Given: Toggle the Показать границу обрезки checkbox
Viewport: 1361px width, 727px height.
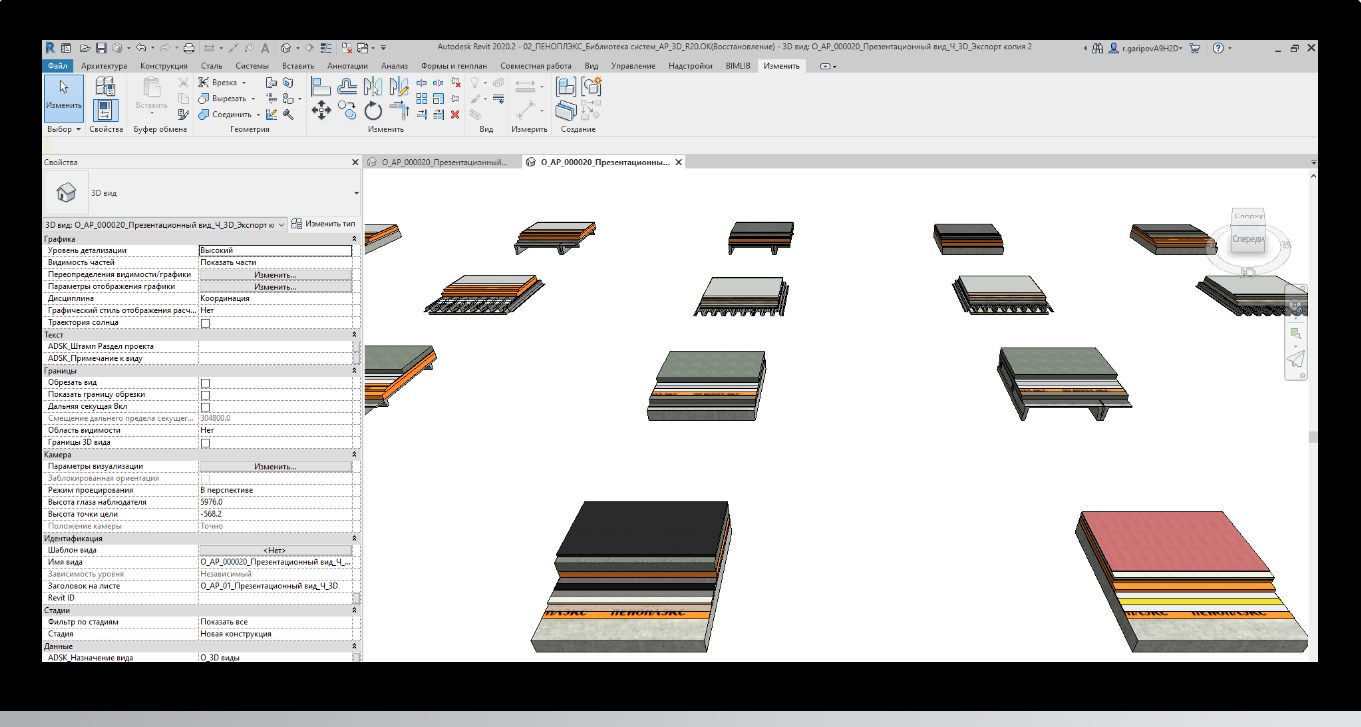Looking at the screenshot, I should click(206, 395).
